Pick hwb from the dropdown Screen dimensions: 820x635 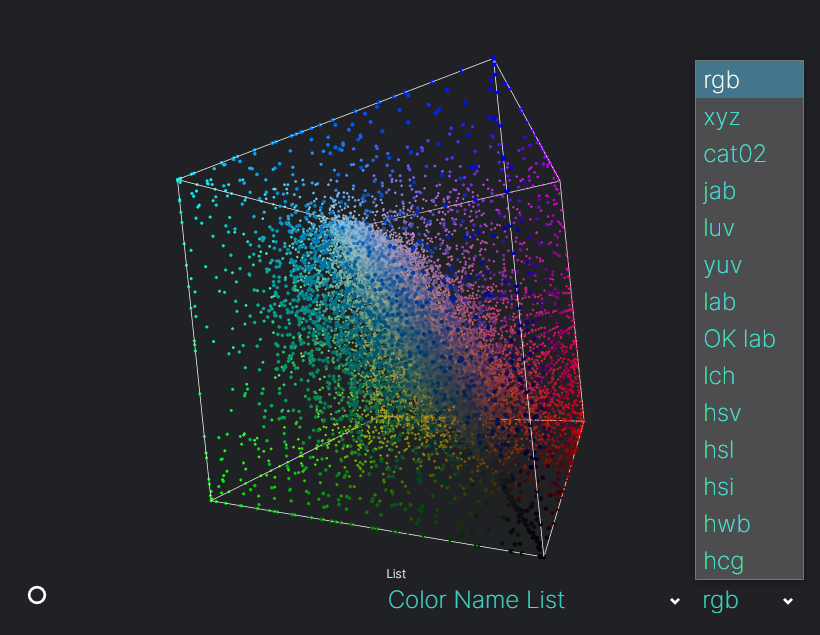click(749, 524)
